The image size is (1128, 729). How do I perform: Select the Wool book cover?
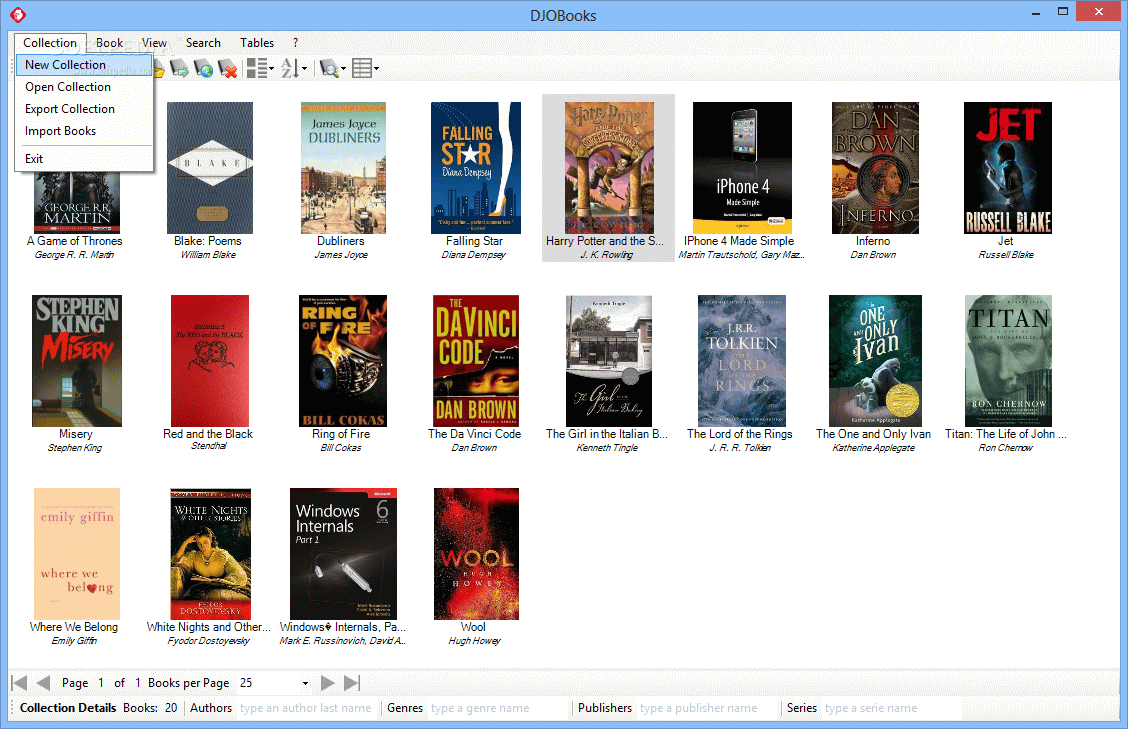coord(476,553)
